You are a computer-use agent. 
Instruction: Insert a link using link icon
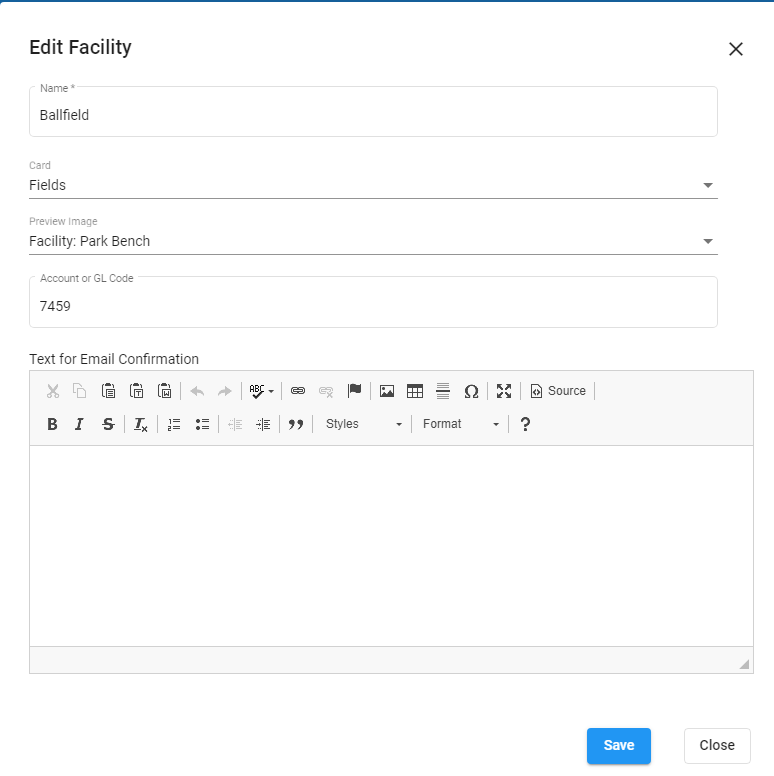click(297, 391)
